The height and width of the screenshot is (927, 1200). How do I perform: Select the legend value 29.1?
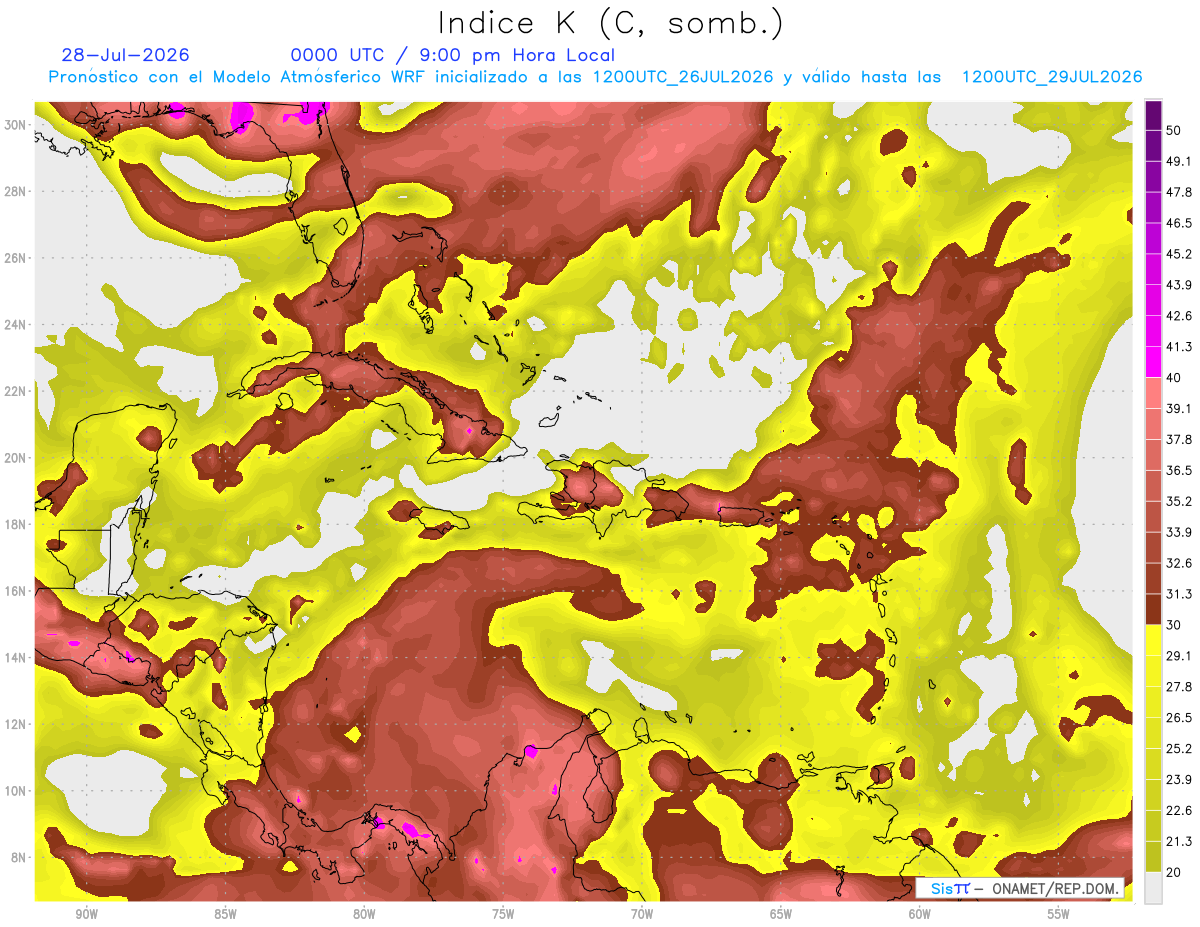coord(1179,656)
